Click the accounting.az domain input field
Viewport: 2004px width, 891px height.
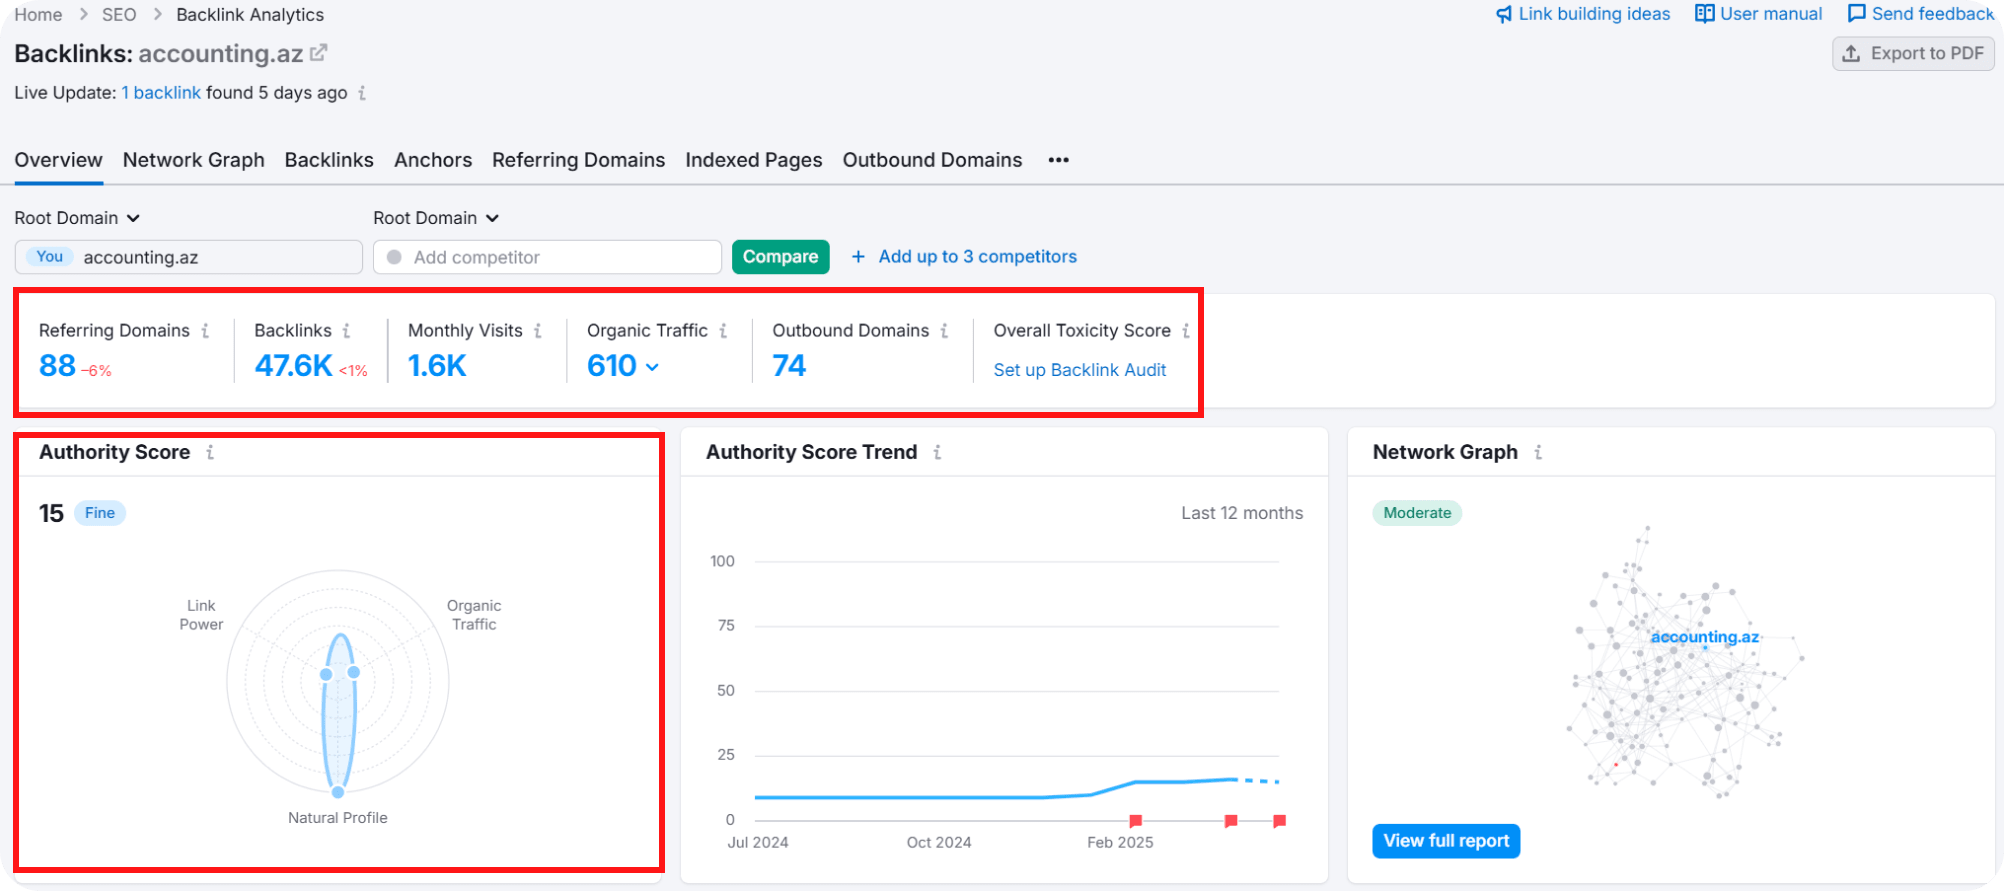[188, 257]
